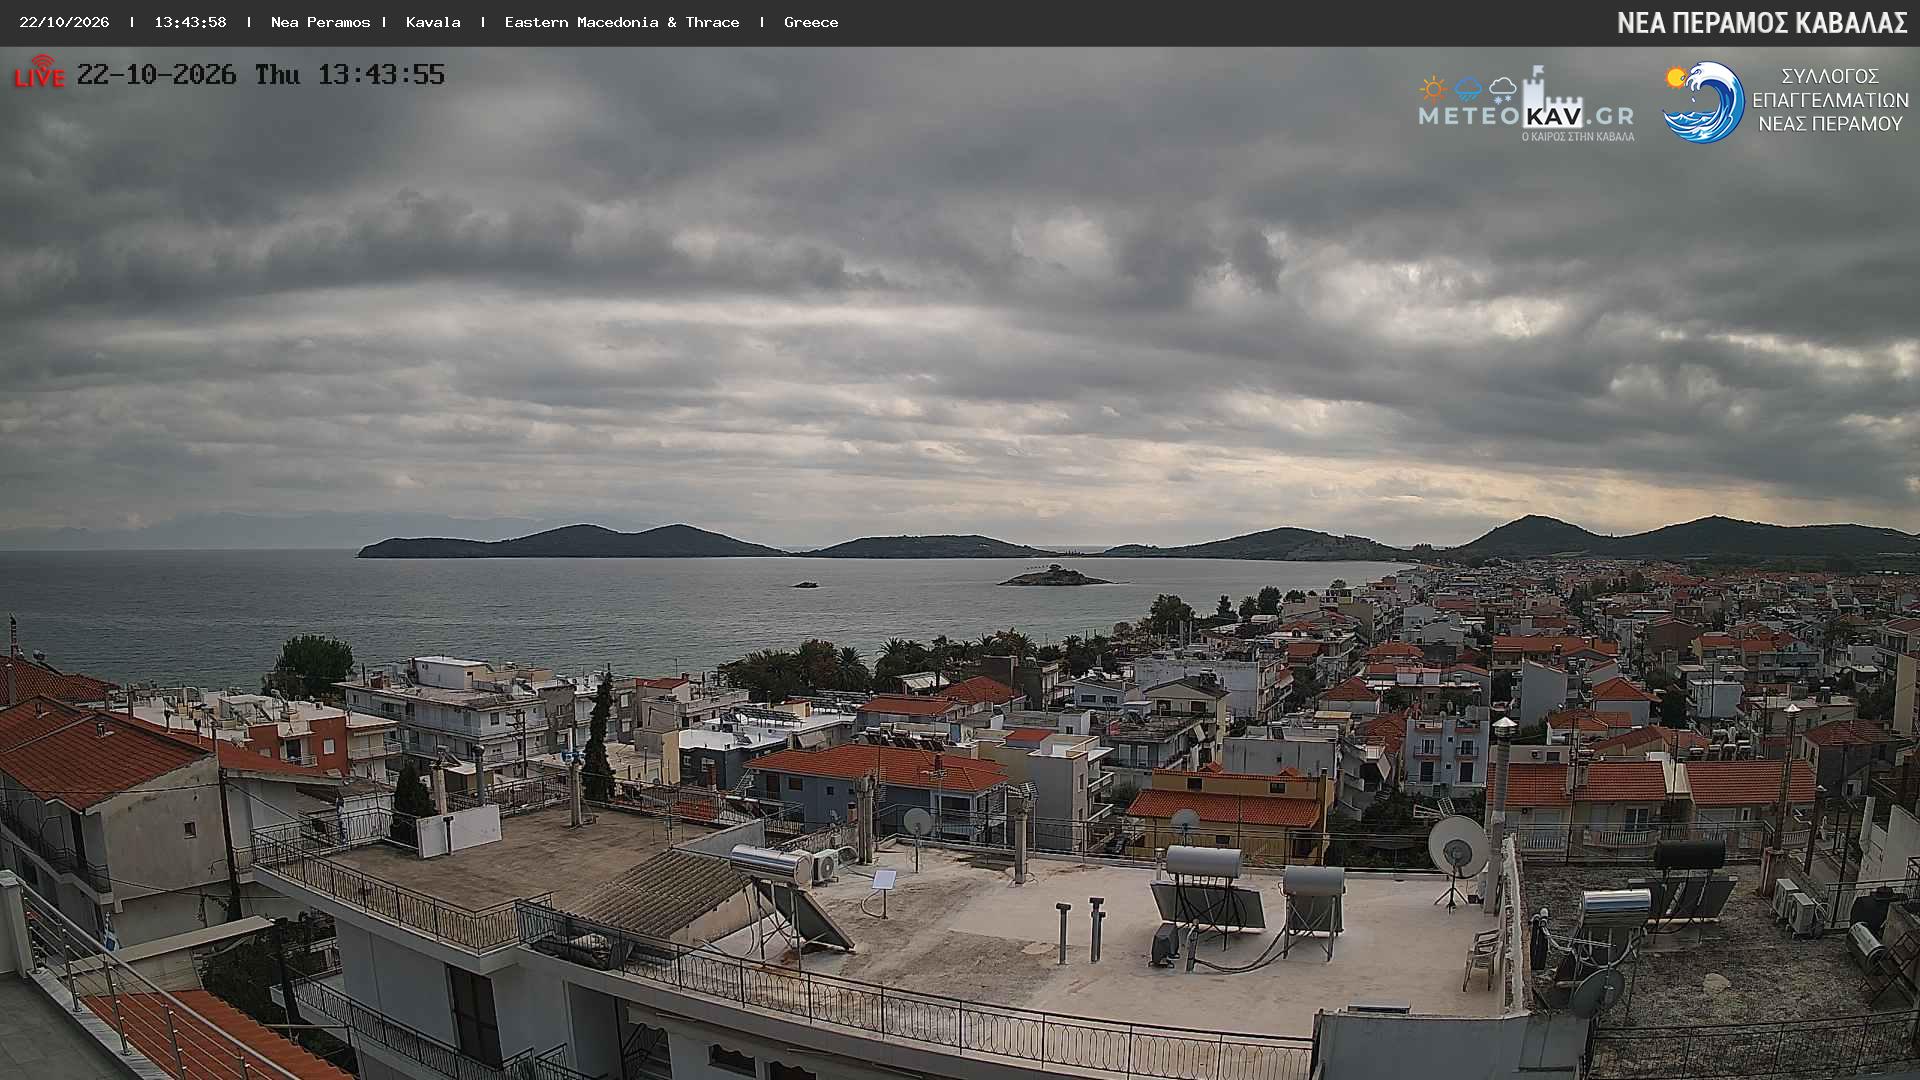The image size is (1920, 1080).
Task: Click the 22/10/2026 date in header
Action: (x=64, y=22)
